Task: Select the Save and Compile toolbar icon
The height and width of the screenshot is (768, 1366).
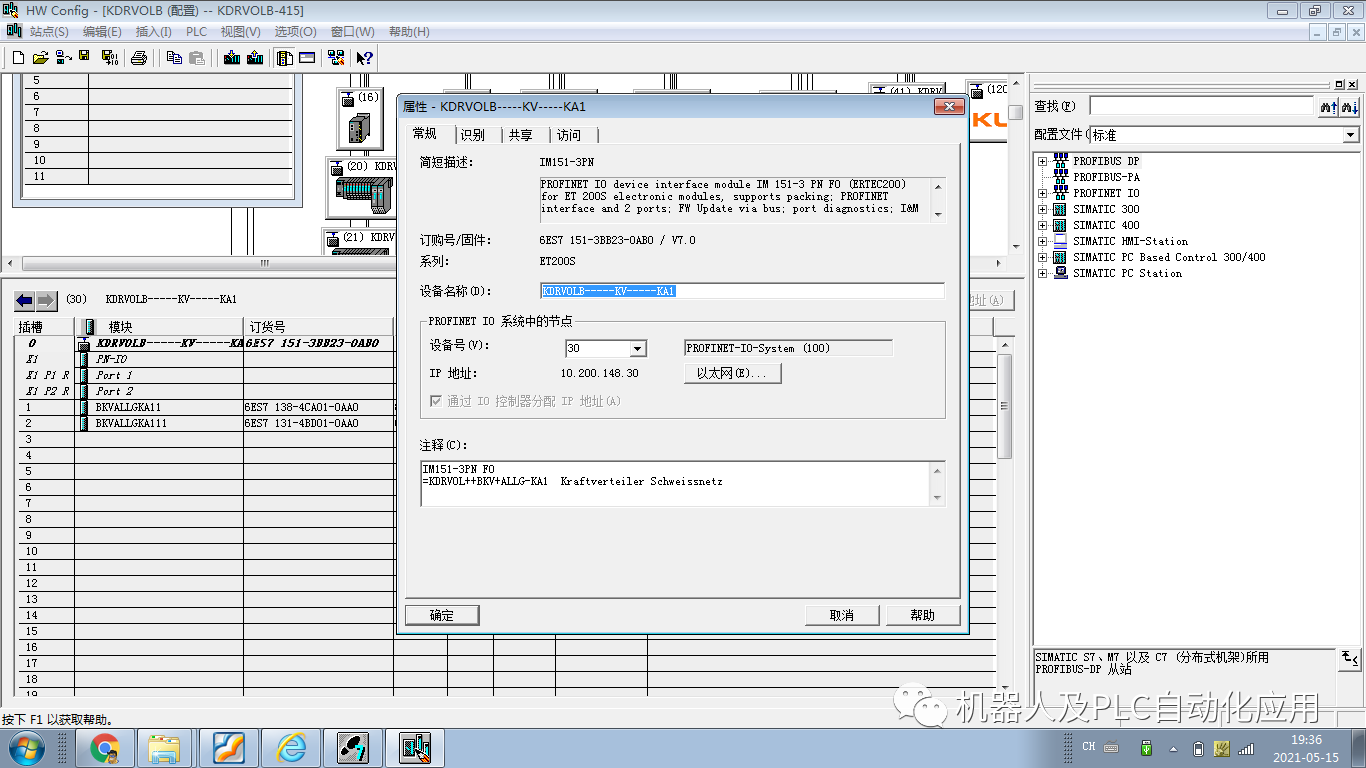Action: click(108, 57)
